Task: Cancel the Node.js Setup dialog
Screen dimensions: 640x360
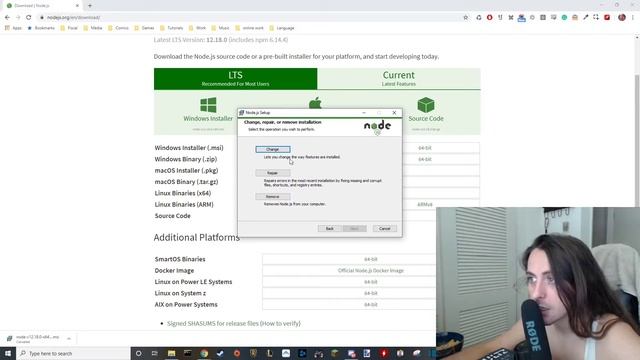Action: [384, 229]
